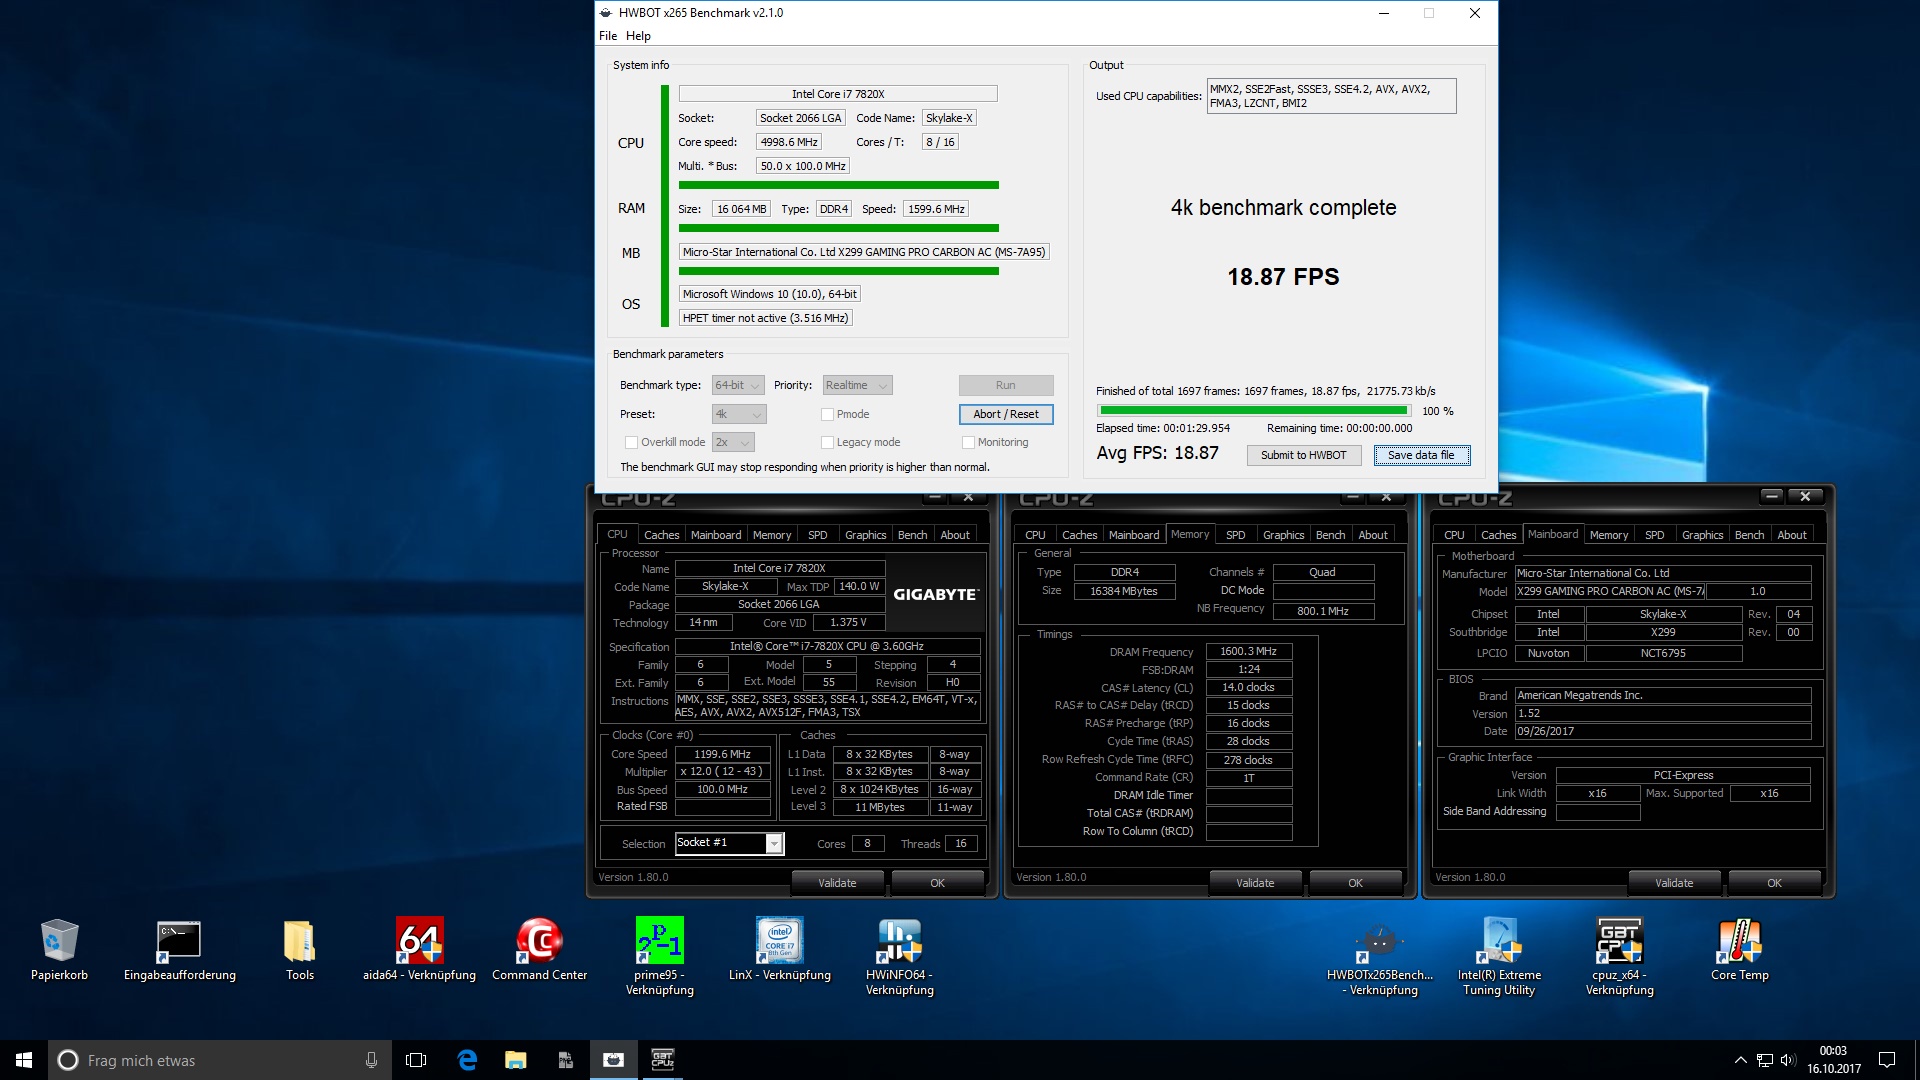
Task: Enable Legacy mode checkbox
Action: 827,442
